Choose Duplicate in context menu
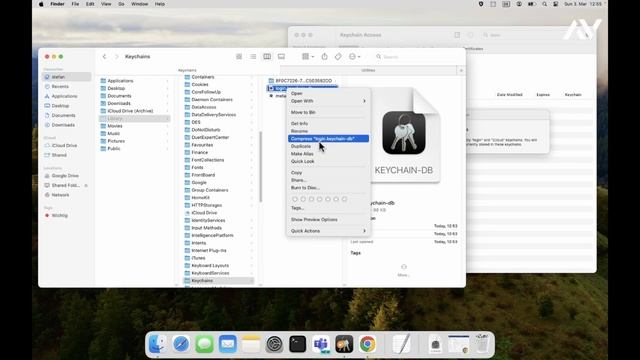Screen dimensions: 640x360 tap(329, 146)
